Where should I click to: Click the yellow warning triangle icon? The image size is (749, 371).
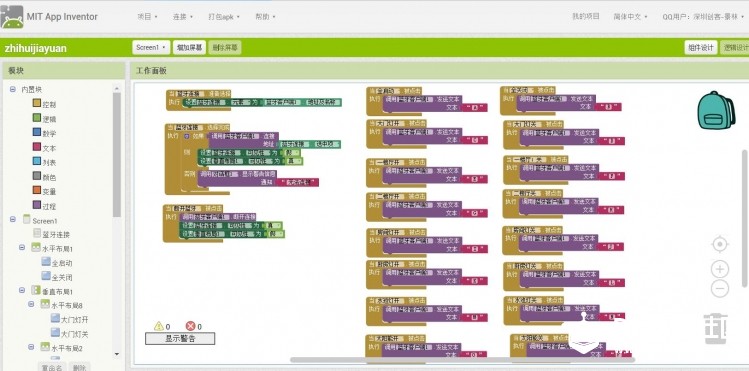click(x=159, y=326)
